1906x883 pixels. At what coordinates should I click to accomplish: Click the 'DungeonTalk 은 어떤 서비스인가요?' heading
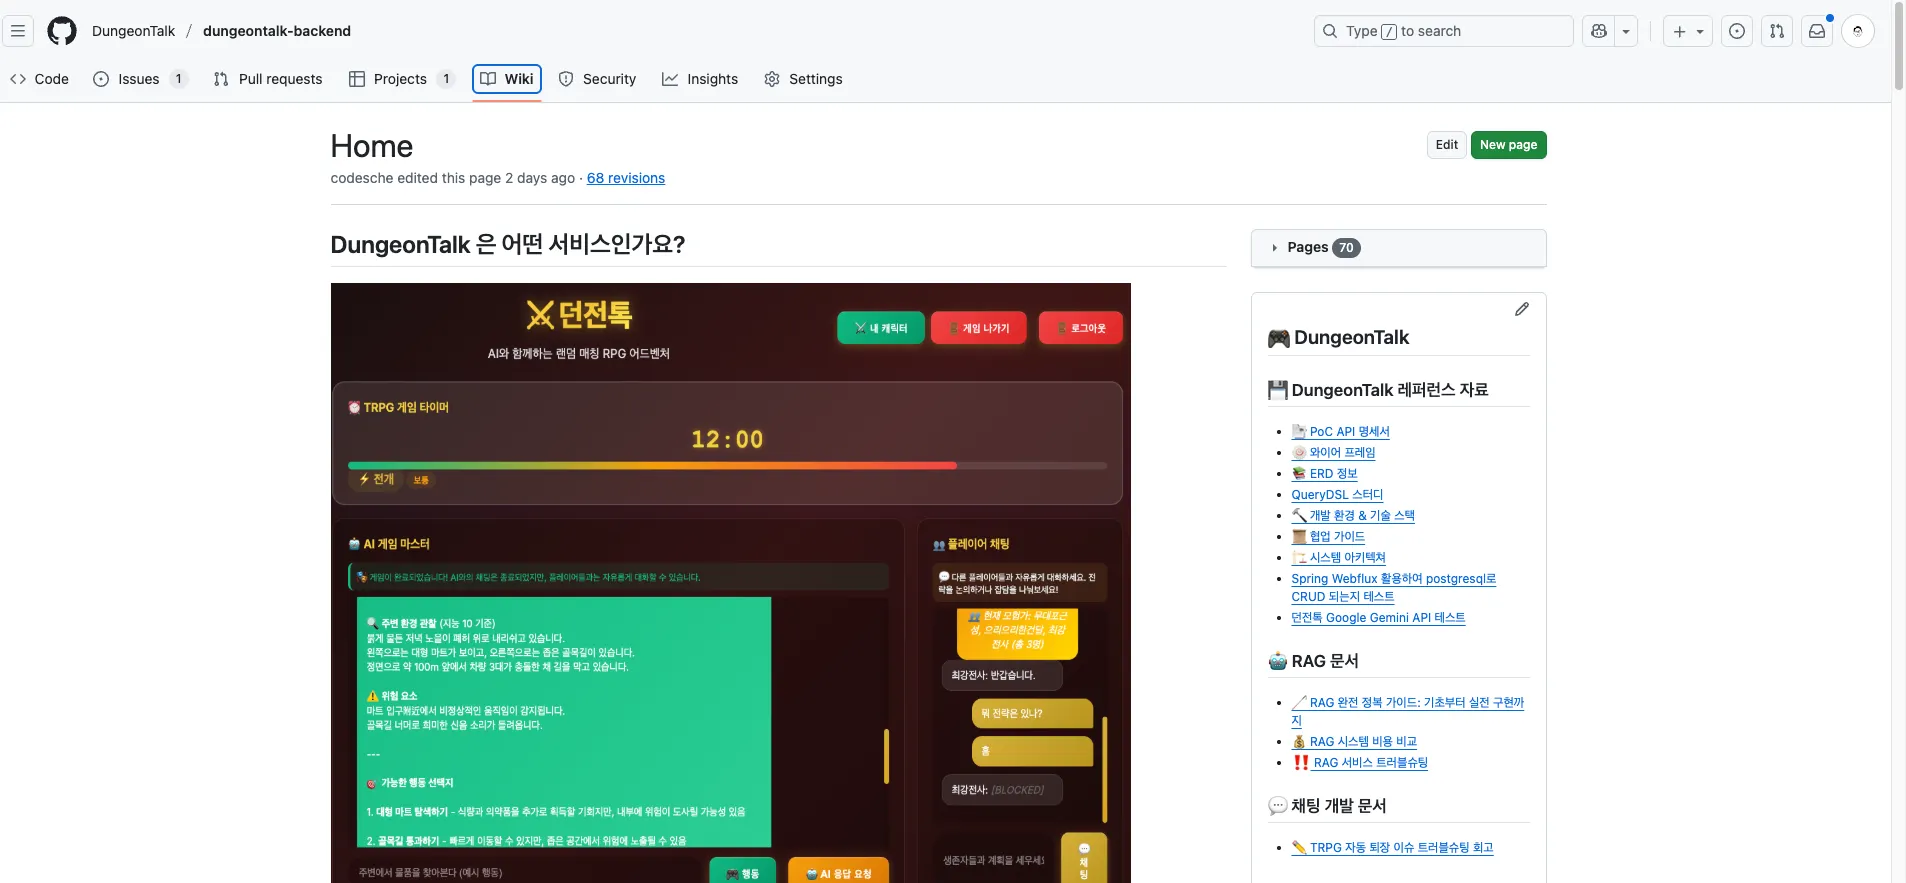coord(508,245)
